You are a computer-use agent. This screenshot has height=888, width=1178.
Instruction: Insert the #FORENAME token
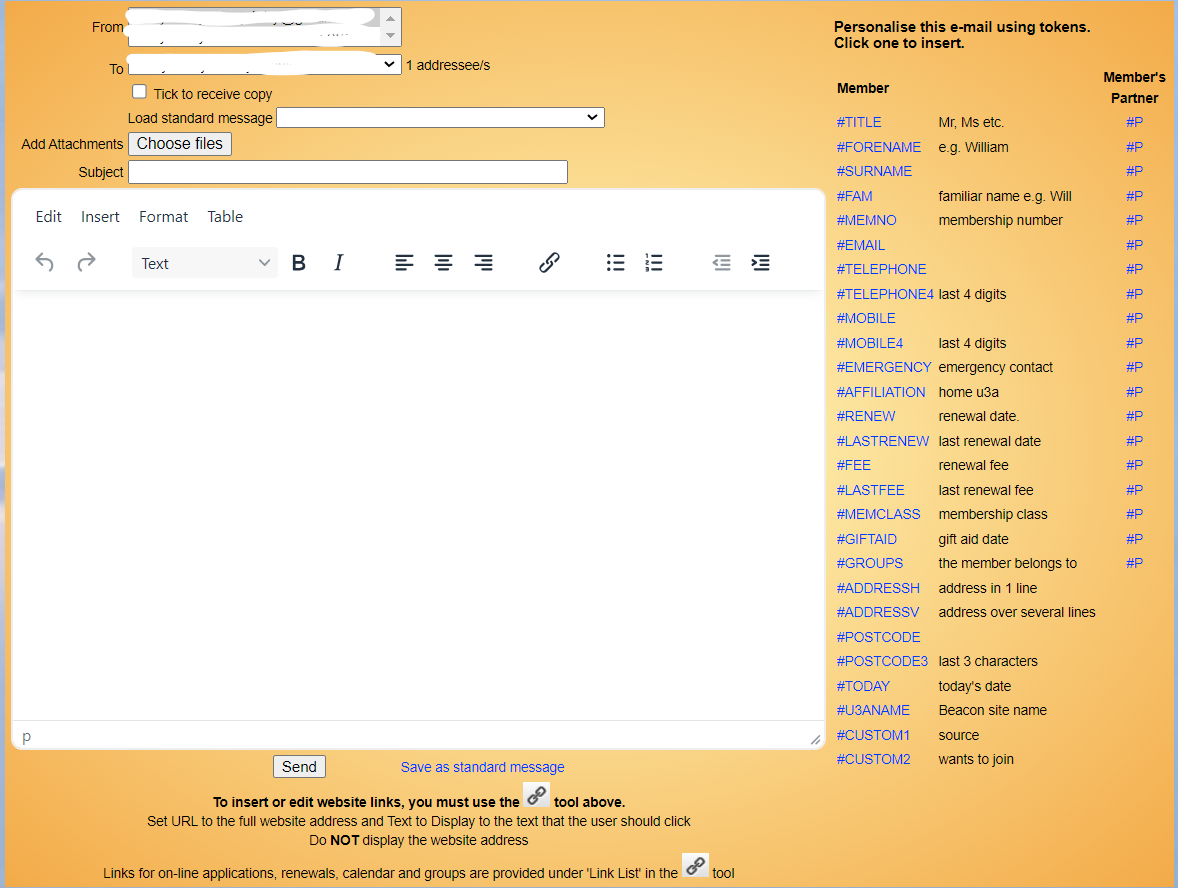(878, 147)
